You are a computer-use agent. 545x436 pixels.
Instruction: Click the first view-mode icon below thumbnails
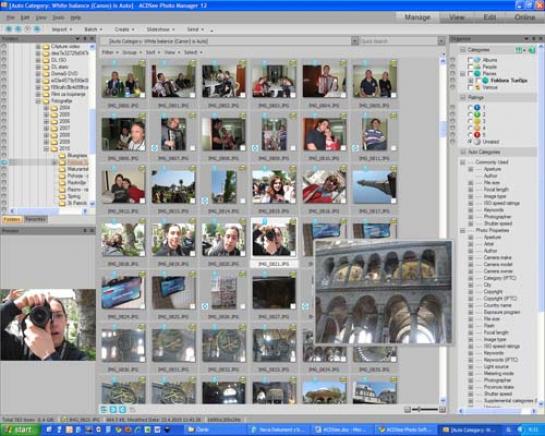pyautogui.click(x=104, y=410)
